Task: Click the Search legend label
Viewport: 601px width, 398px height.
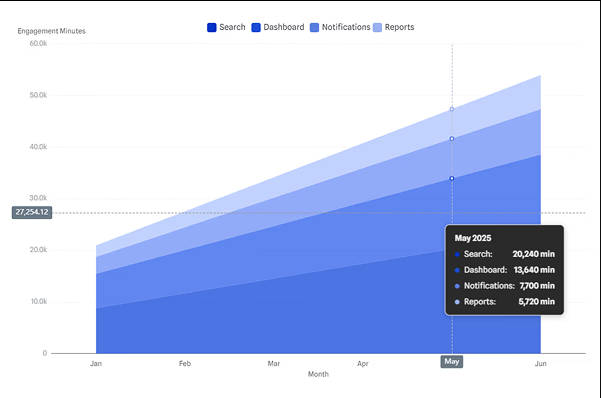Action: [232, 27]
